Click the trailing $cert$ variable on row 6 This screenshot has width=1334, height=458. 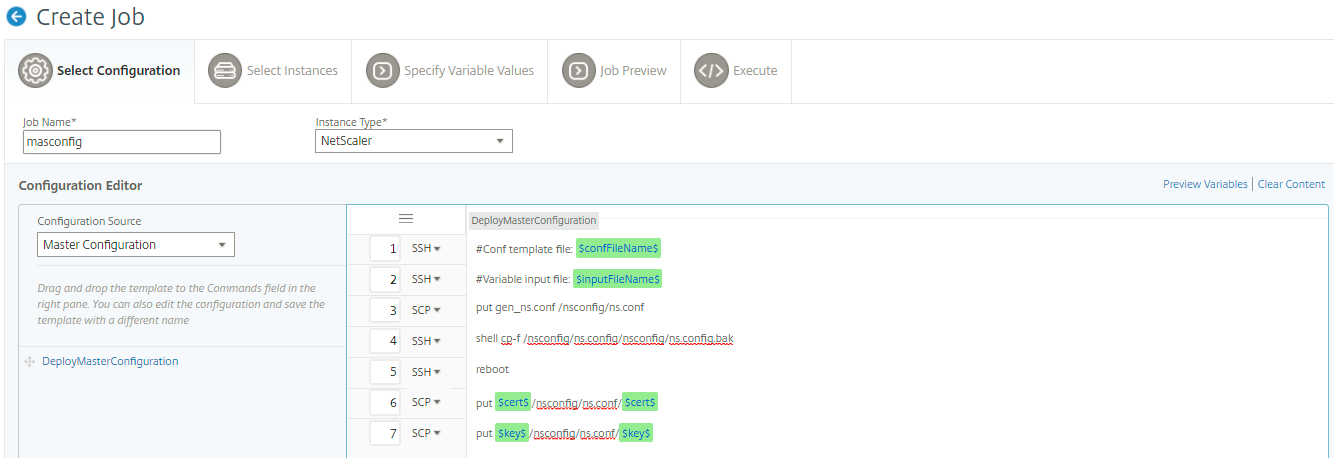click(x=640, y=402)
